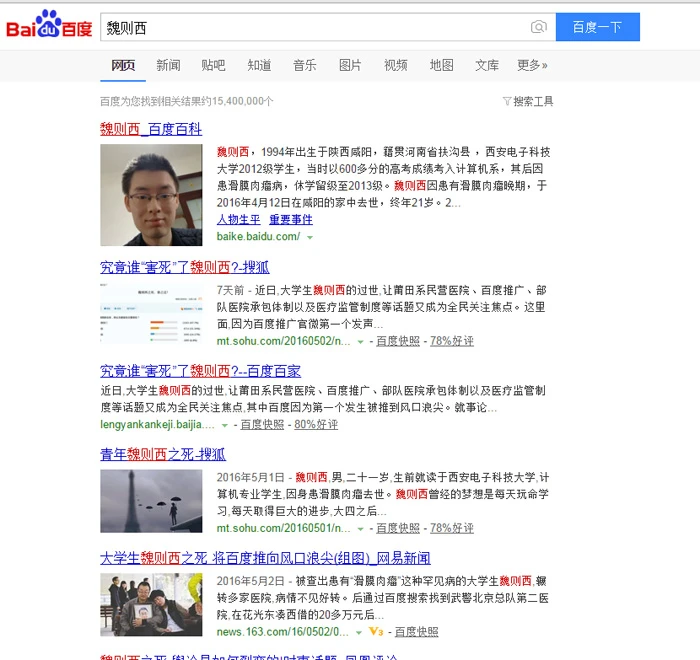Expand dropdown arrow beside baike.baidu.com
This screenshot has width=700, height=660.
[x=310, y=238]
